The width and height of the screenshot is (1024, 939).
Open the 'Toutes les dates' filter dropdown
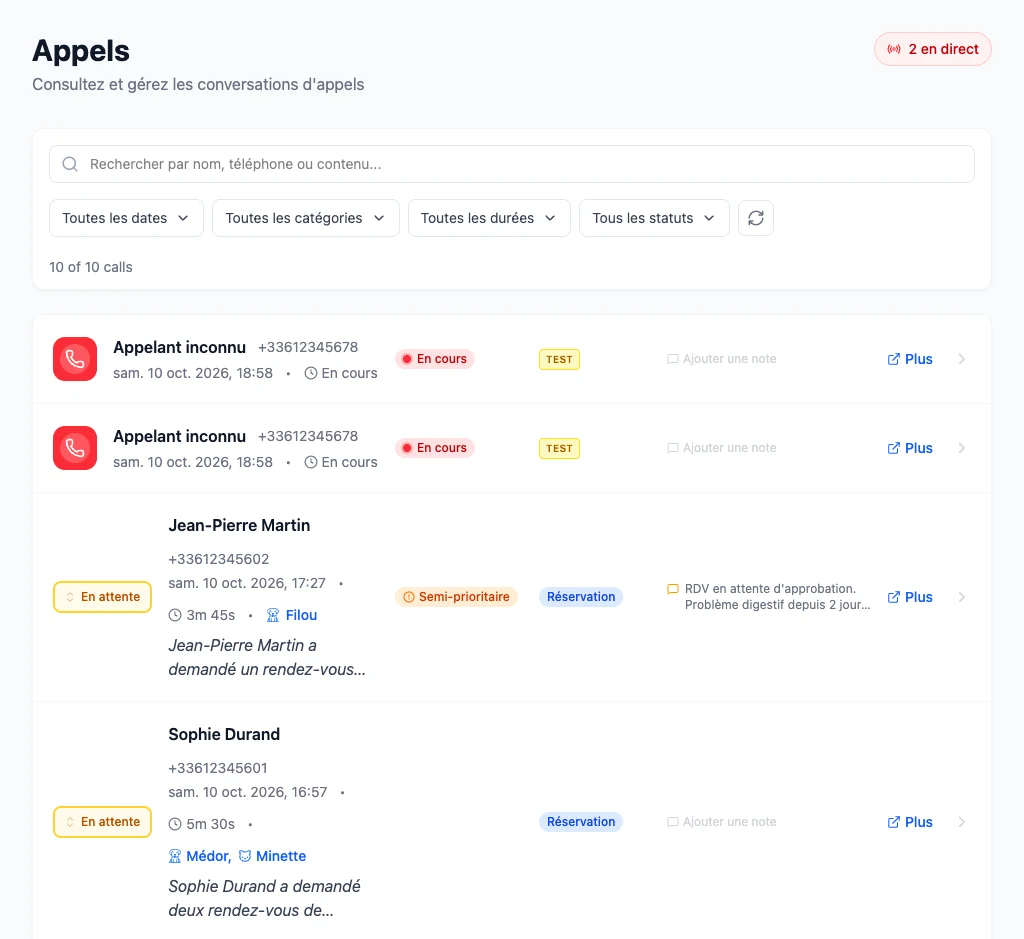126,218
